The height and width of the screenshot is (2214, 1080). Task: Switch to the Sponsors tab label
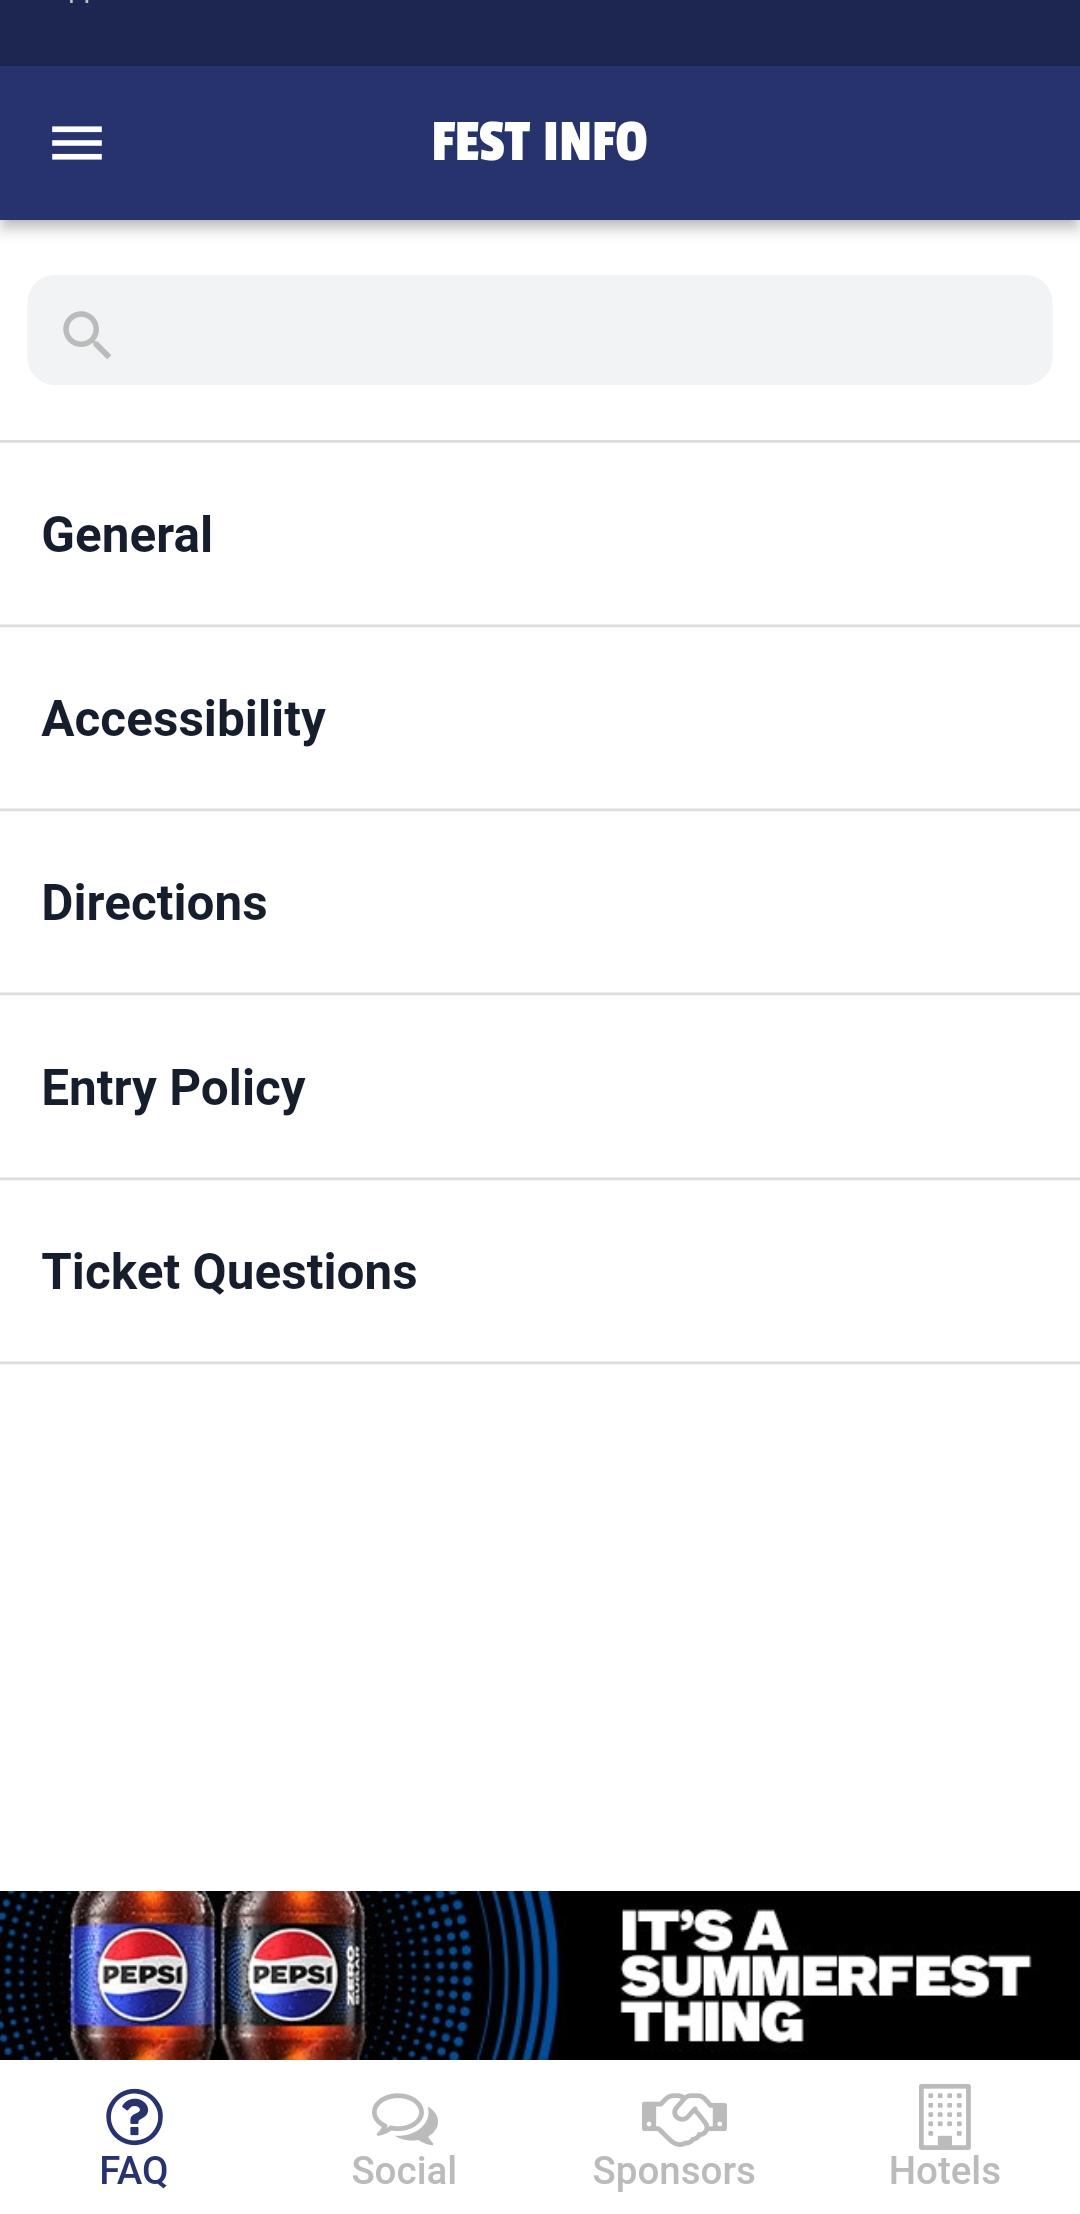(674, 2172)
